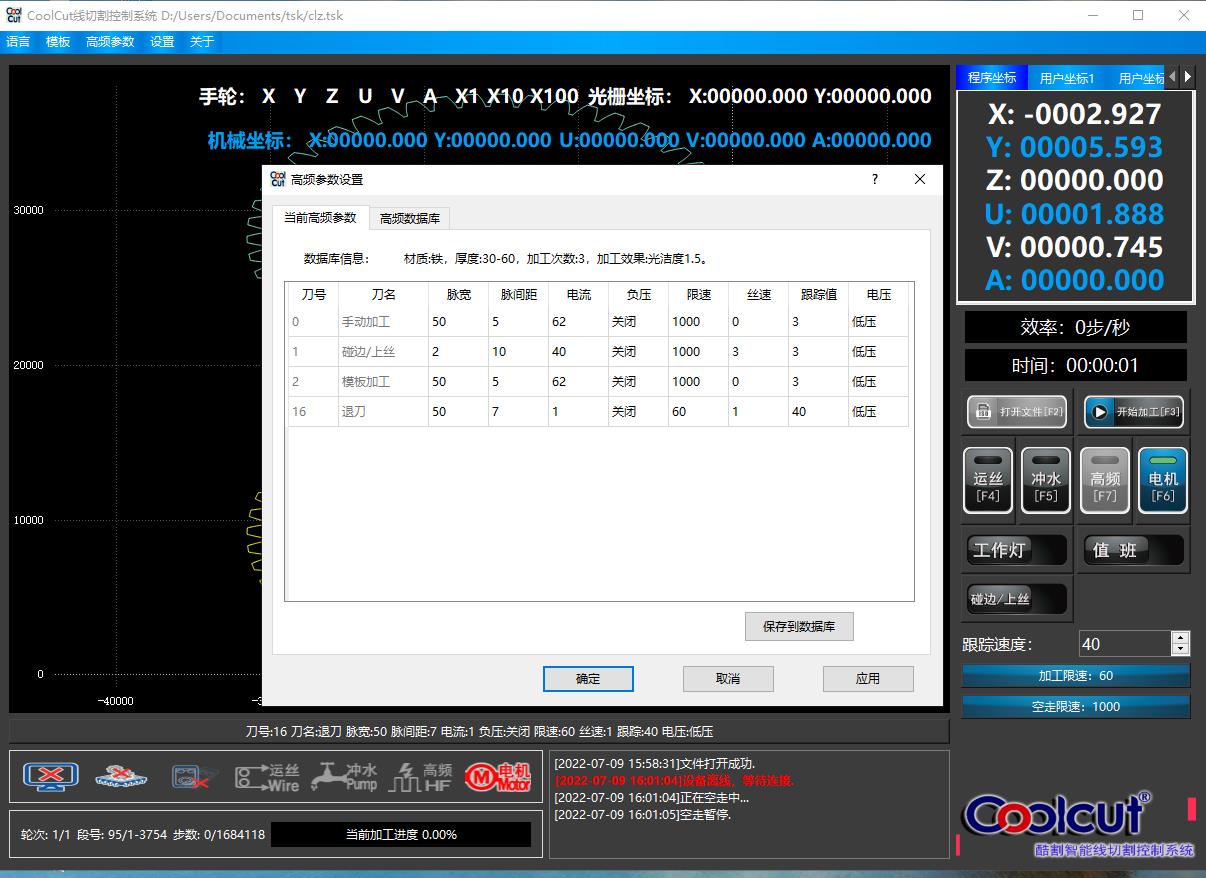Click the 当前加工进度 progress bar
Screen dimensions: 1206x878
tap(401, 834)
